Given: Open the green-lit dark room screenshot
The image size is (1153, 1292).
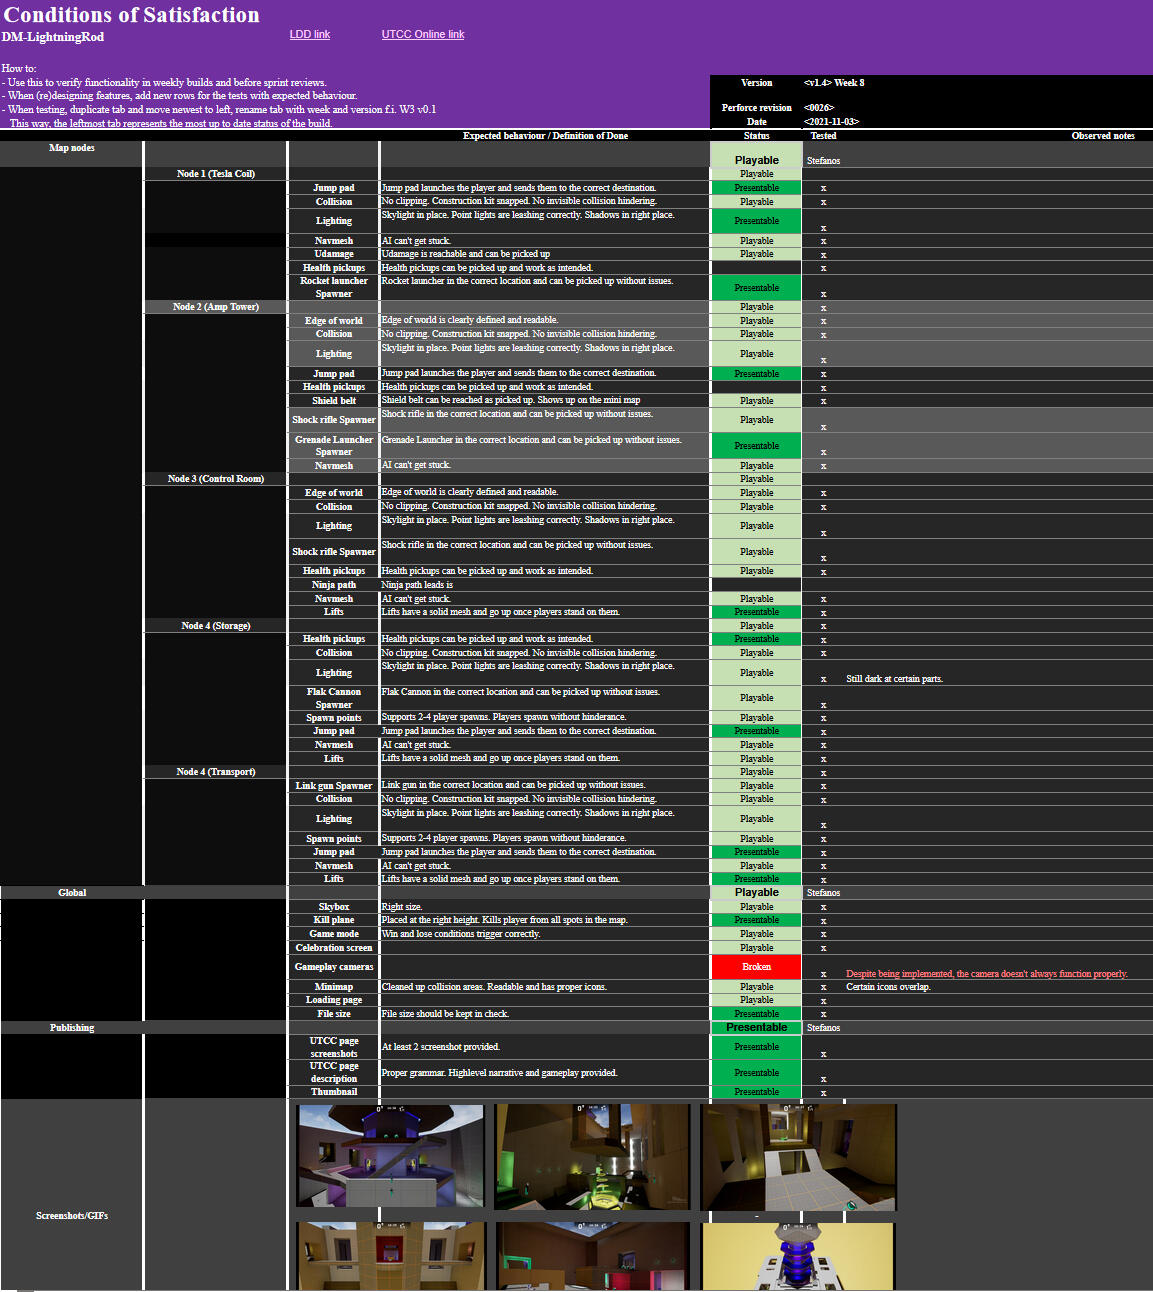Looking at the screenshot, I should [592, 1156].
